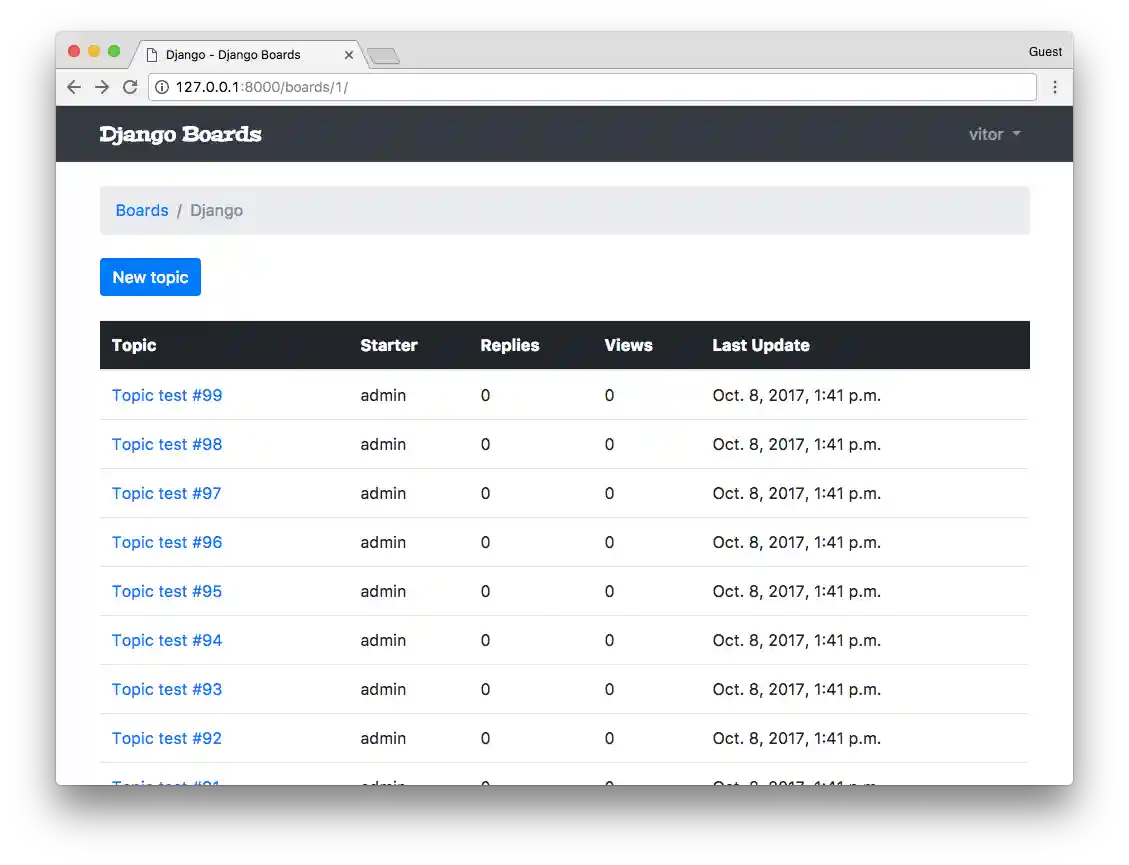Reload the page with the refresh icon
This screenshot has height=865, width=1129.
tap(130, 87)
